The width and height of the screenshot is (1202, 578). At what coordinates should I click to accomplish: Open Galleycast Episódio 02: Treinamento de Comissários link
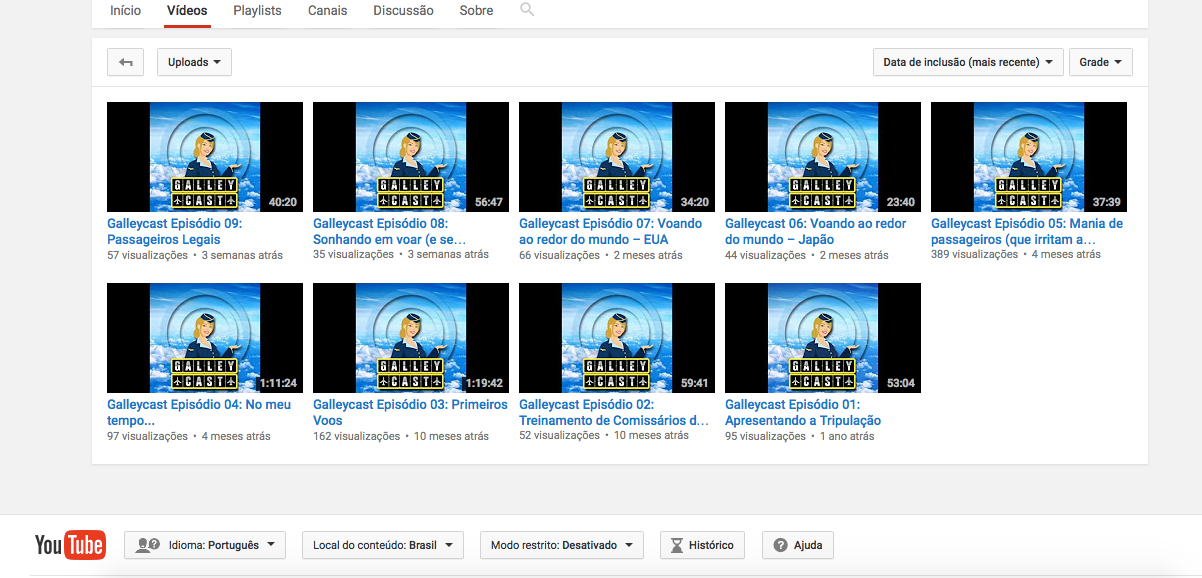(614, 413)
